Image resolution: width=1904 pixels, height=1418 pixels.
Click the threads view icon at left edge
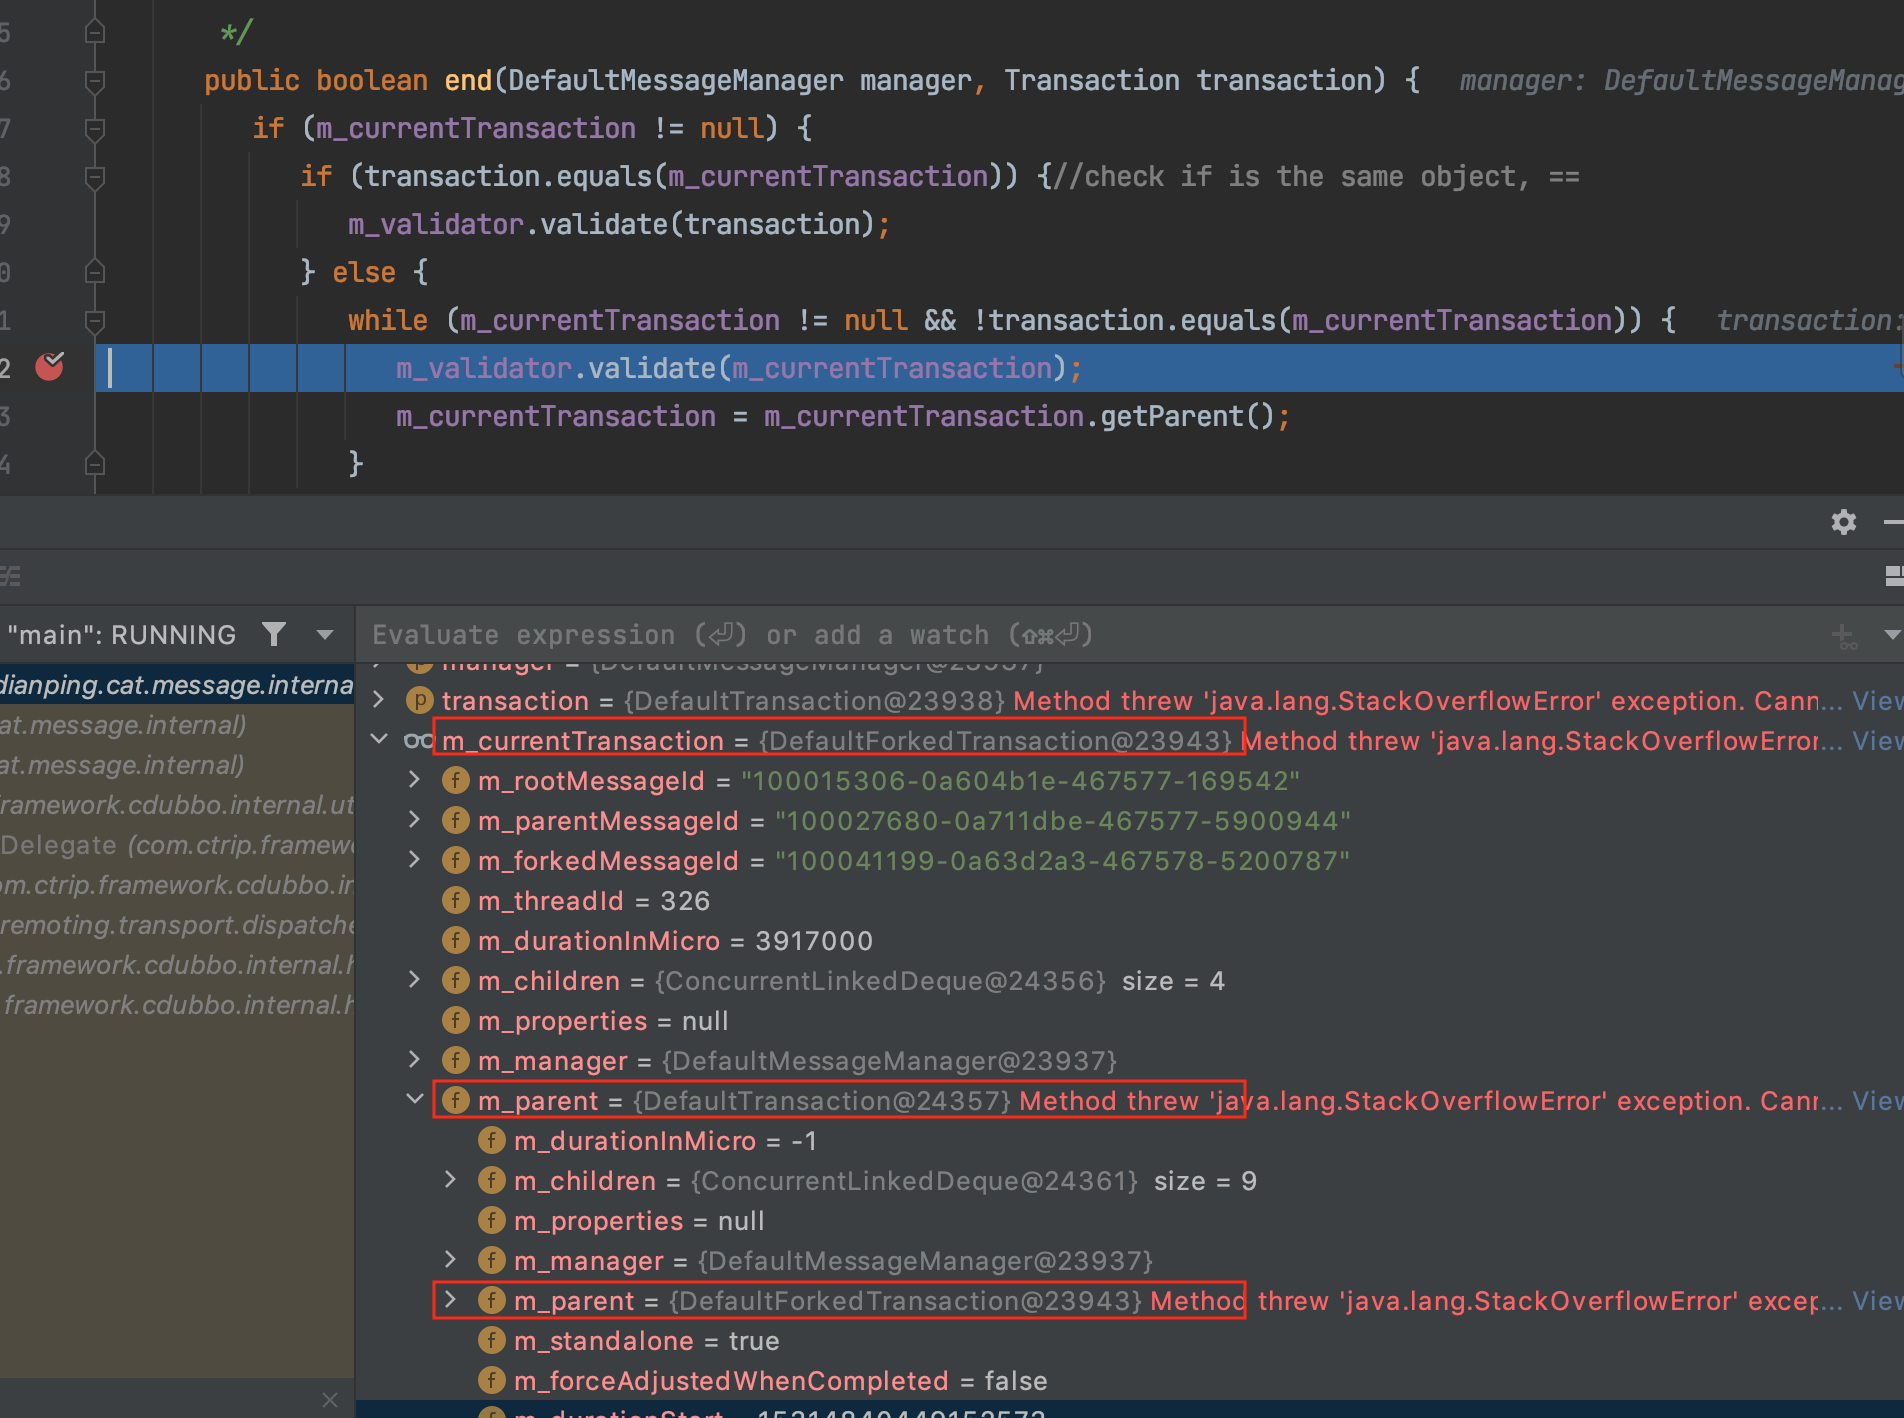[10, 576]
